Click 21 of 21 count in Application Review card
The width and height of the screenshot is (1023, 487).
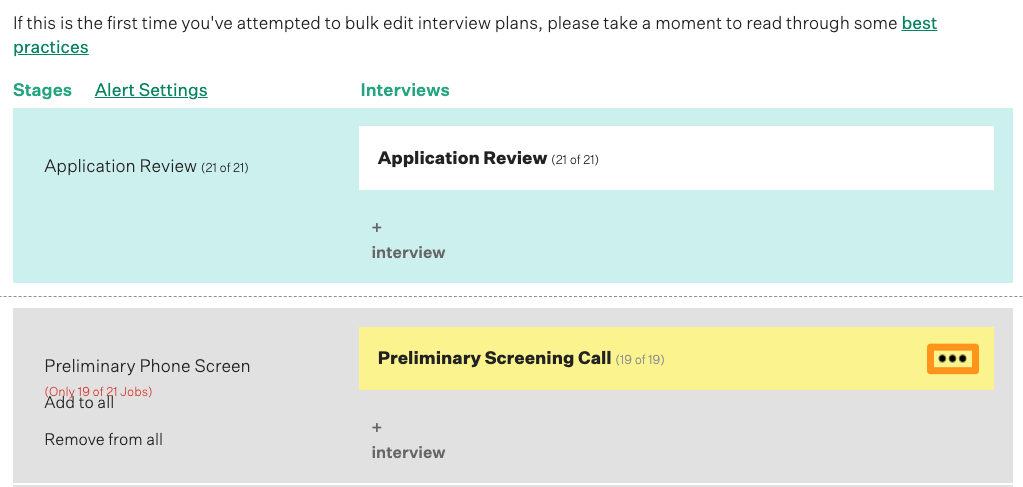pyautogui.click(x=575, y=160)
